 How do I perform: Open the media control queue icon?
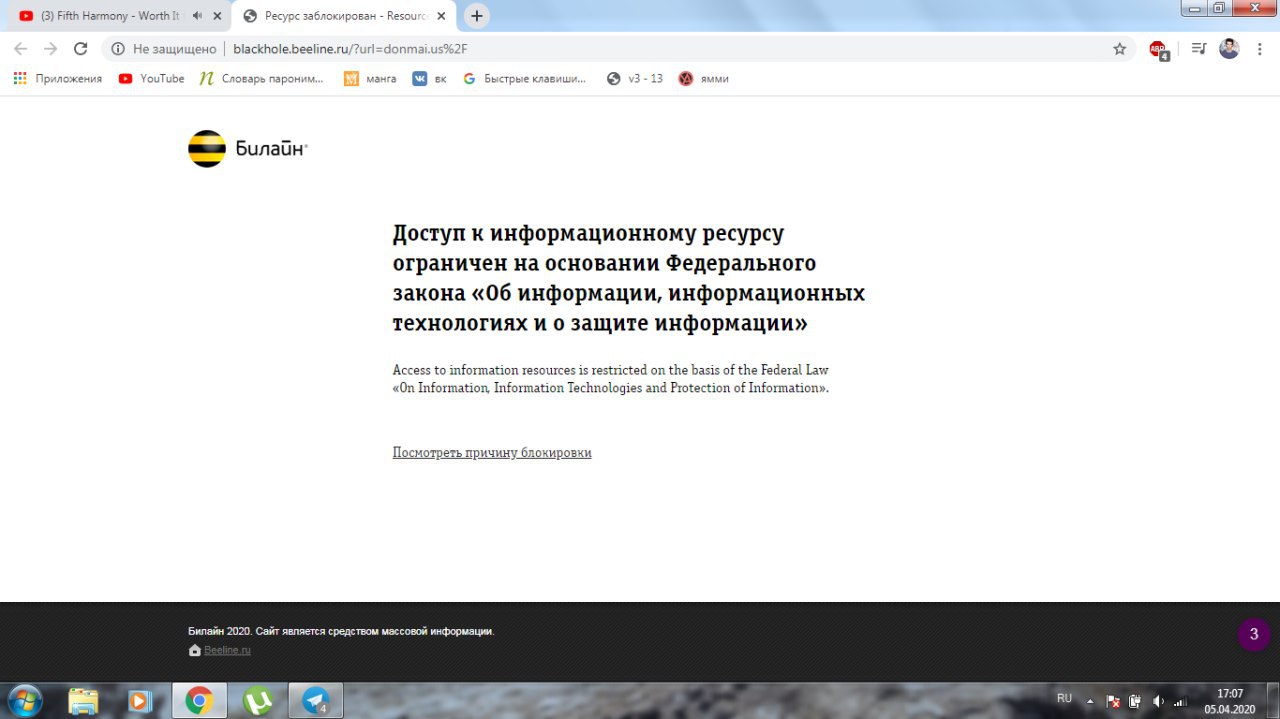[1199, 48]
